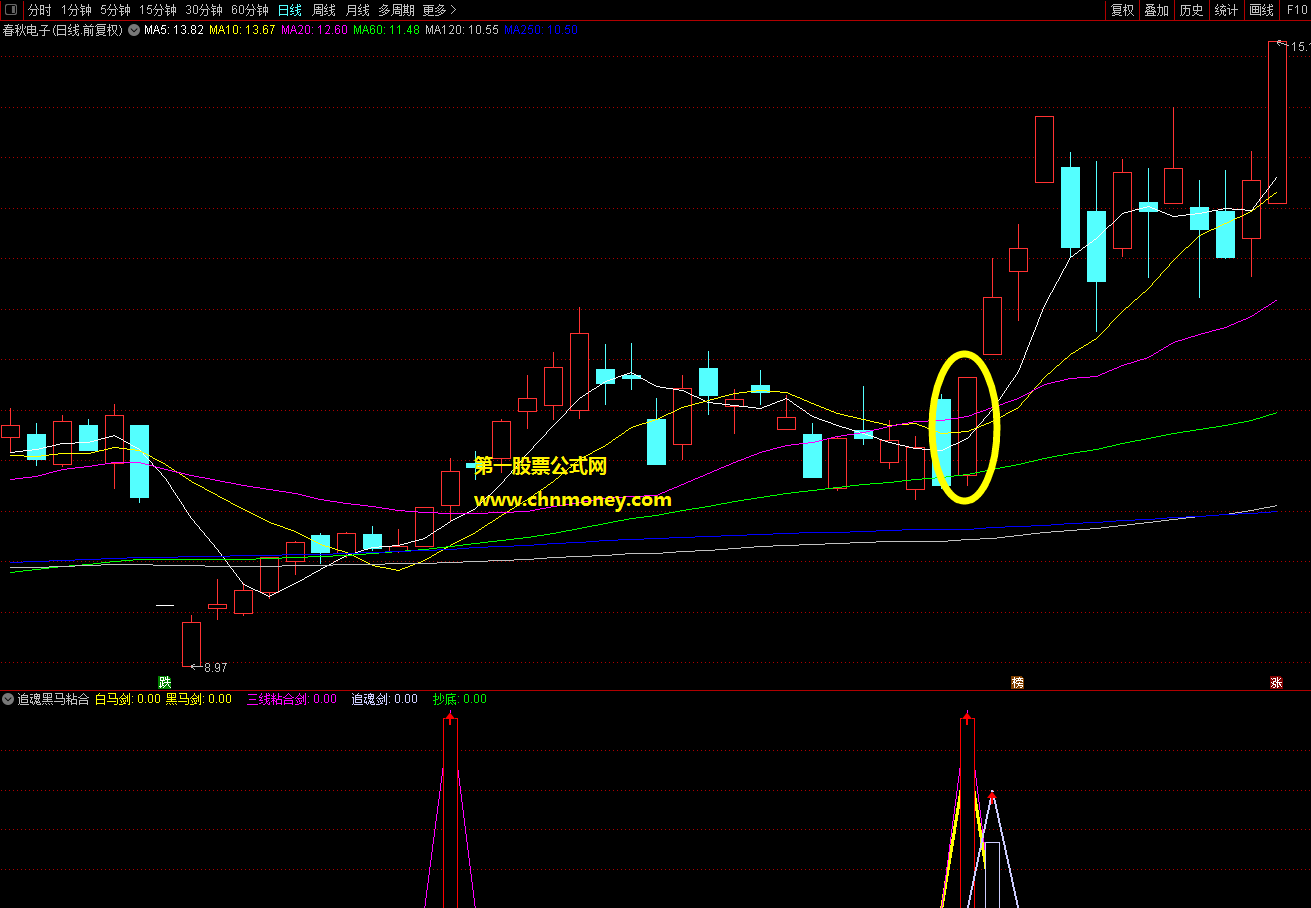Switch to the 分时 intraday view
The height and width of the screenshot is (908, 1311).
pos(40,10)
